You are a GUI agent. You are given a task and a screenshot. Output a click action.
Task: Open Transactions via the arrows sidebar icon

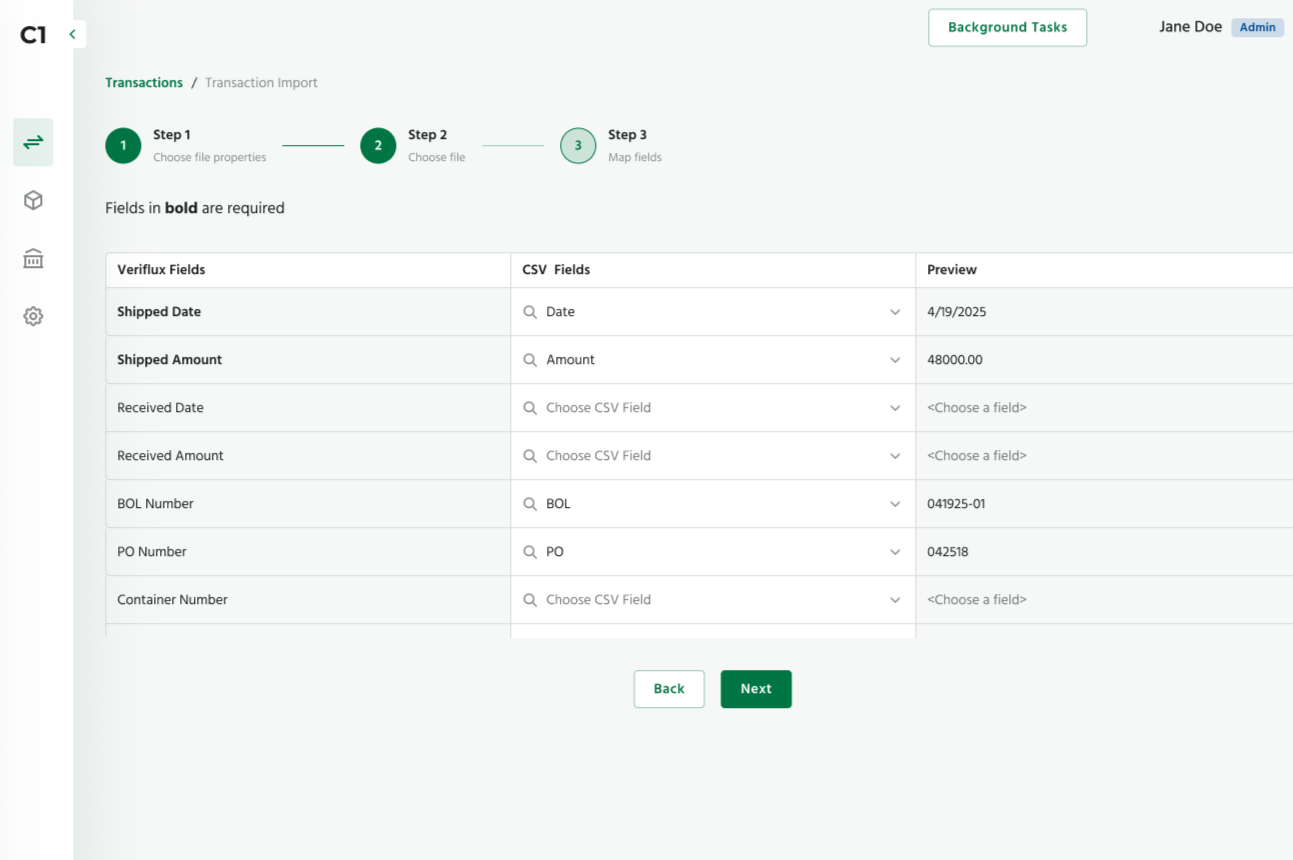33,142
